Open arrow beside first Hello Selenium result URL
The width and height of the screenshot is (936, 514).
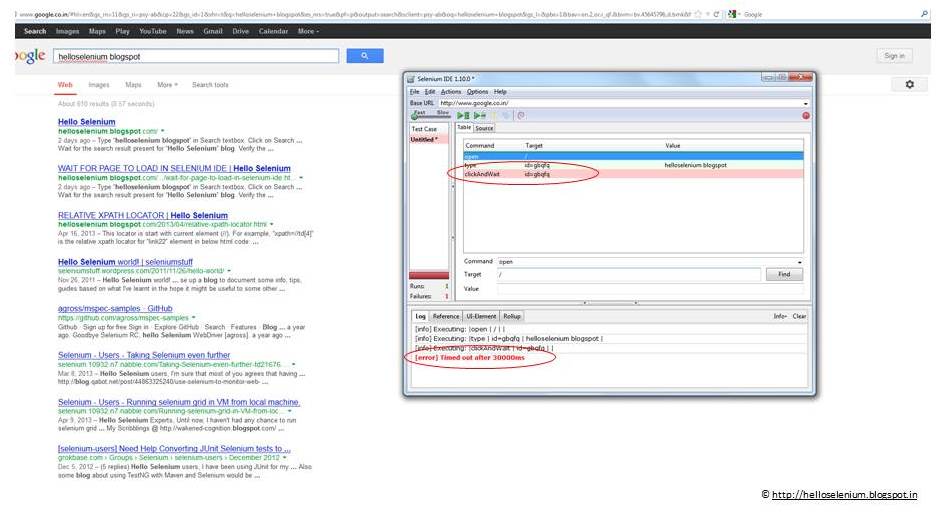162,131
